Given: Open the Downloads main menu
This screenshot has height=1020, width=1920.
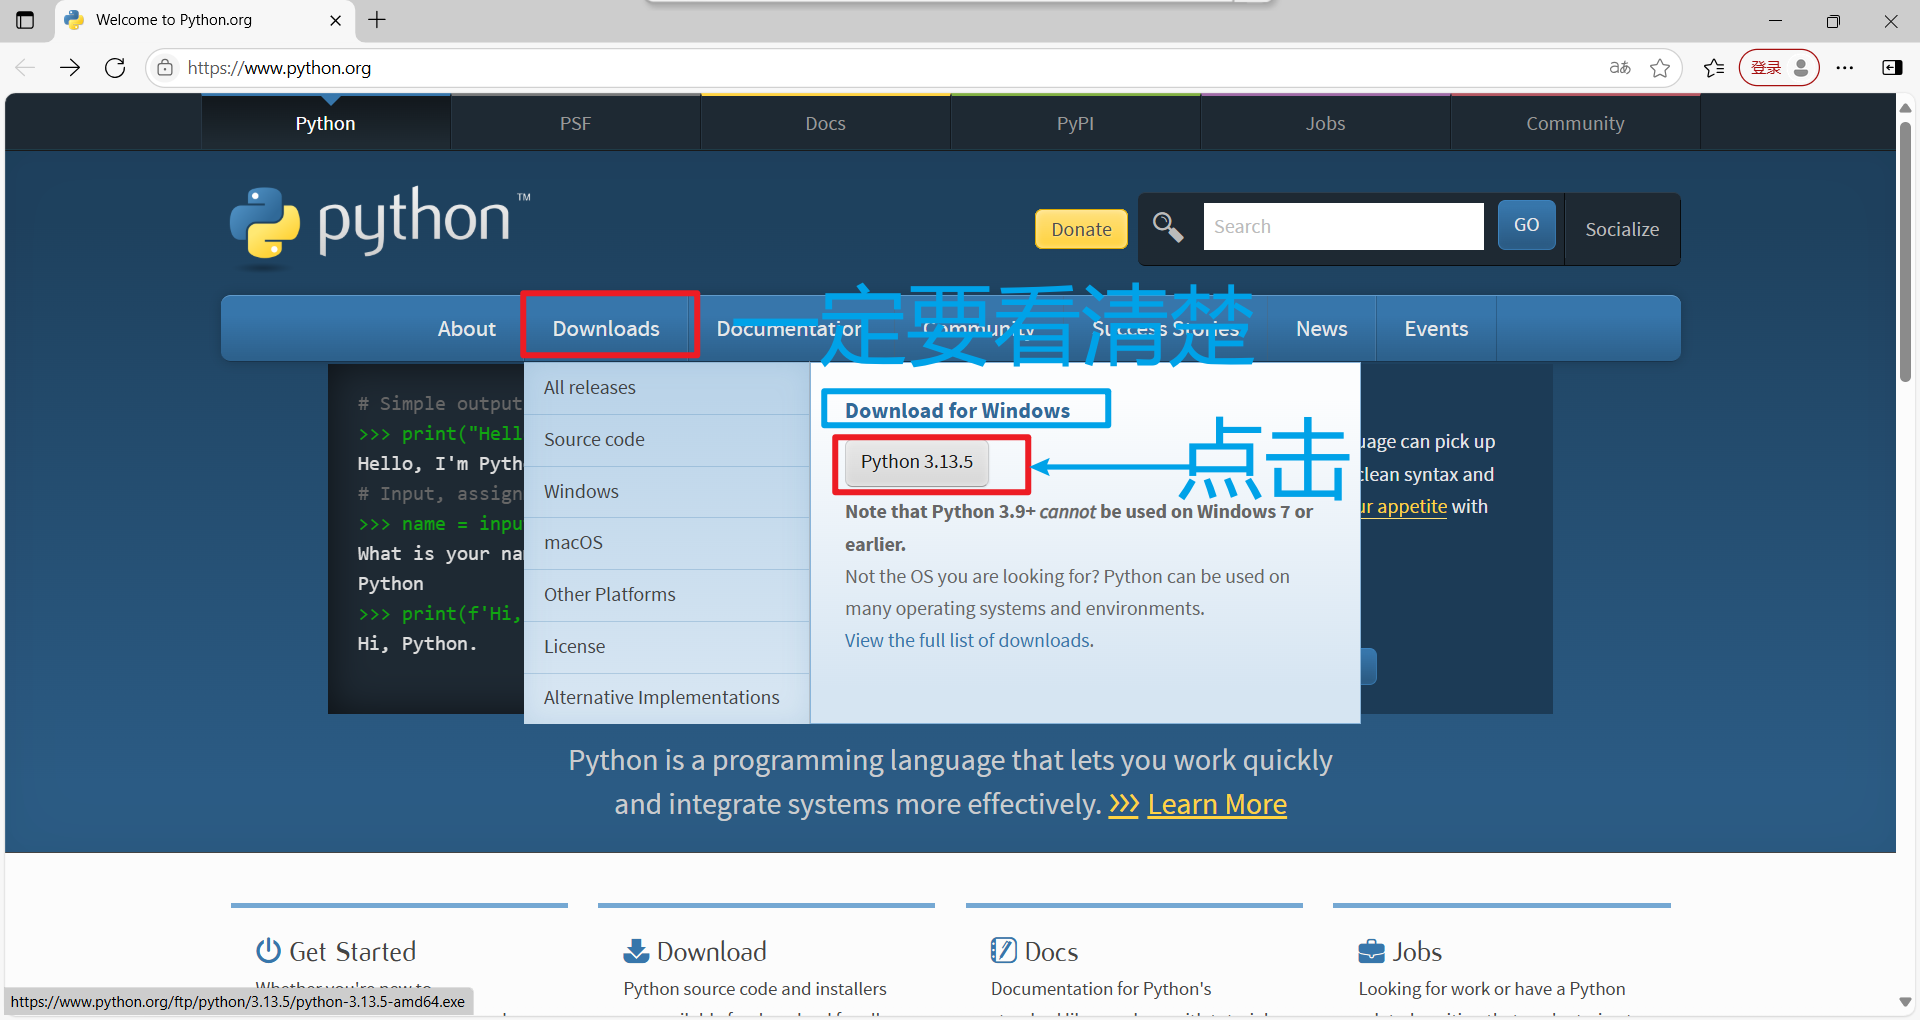Looking at the screenshot, I should 606,328.
